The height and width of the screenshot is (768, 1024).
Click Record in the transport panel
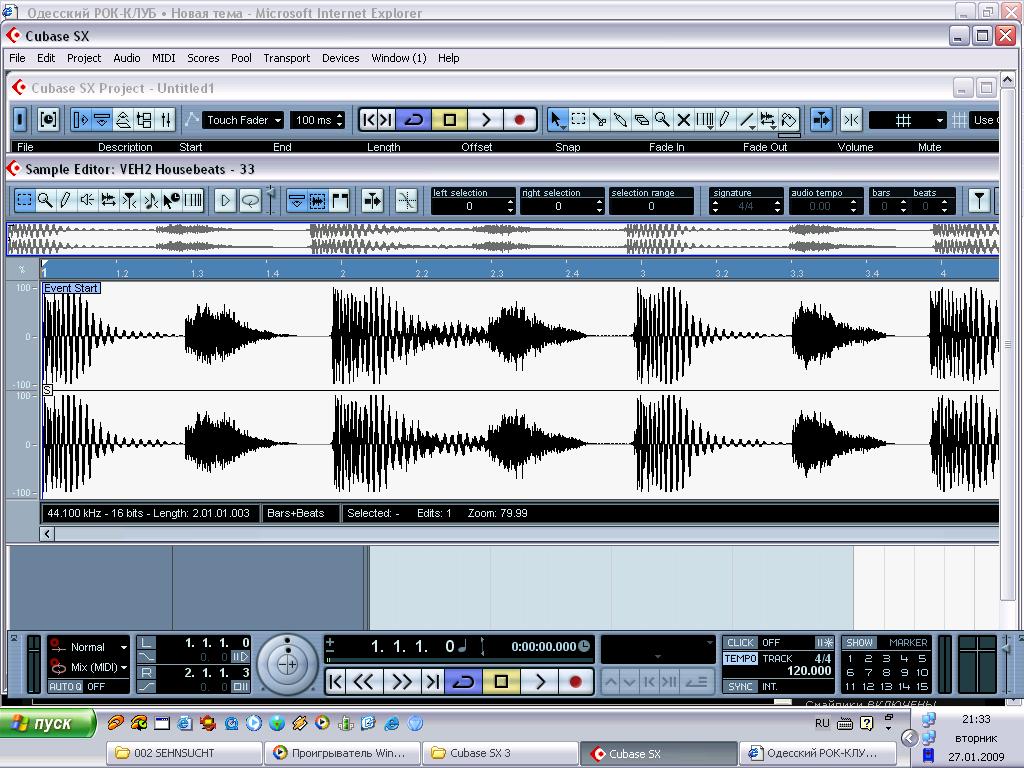575,681
